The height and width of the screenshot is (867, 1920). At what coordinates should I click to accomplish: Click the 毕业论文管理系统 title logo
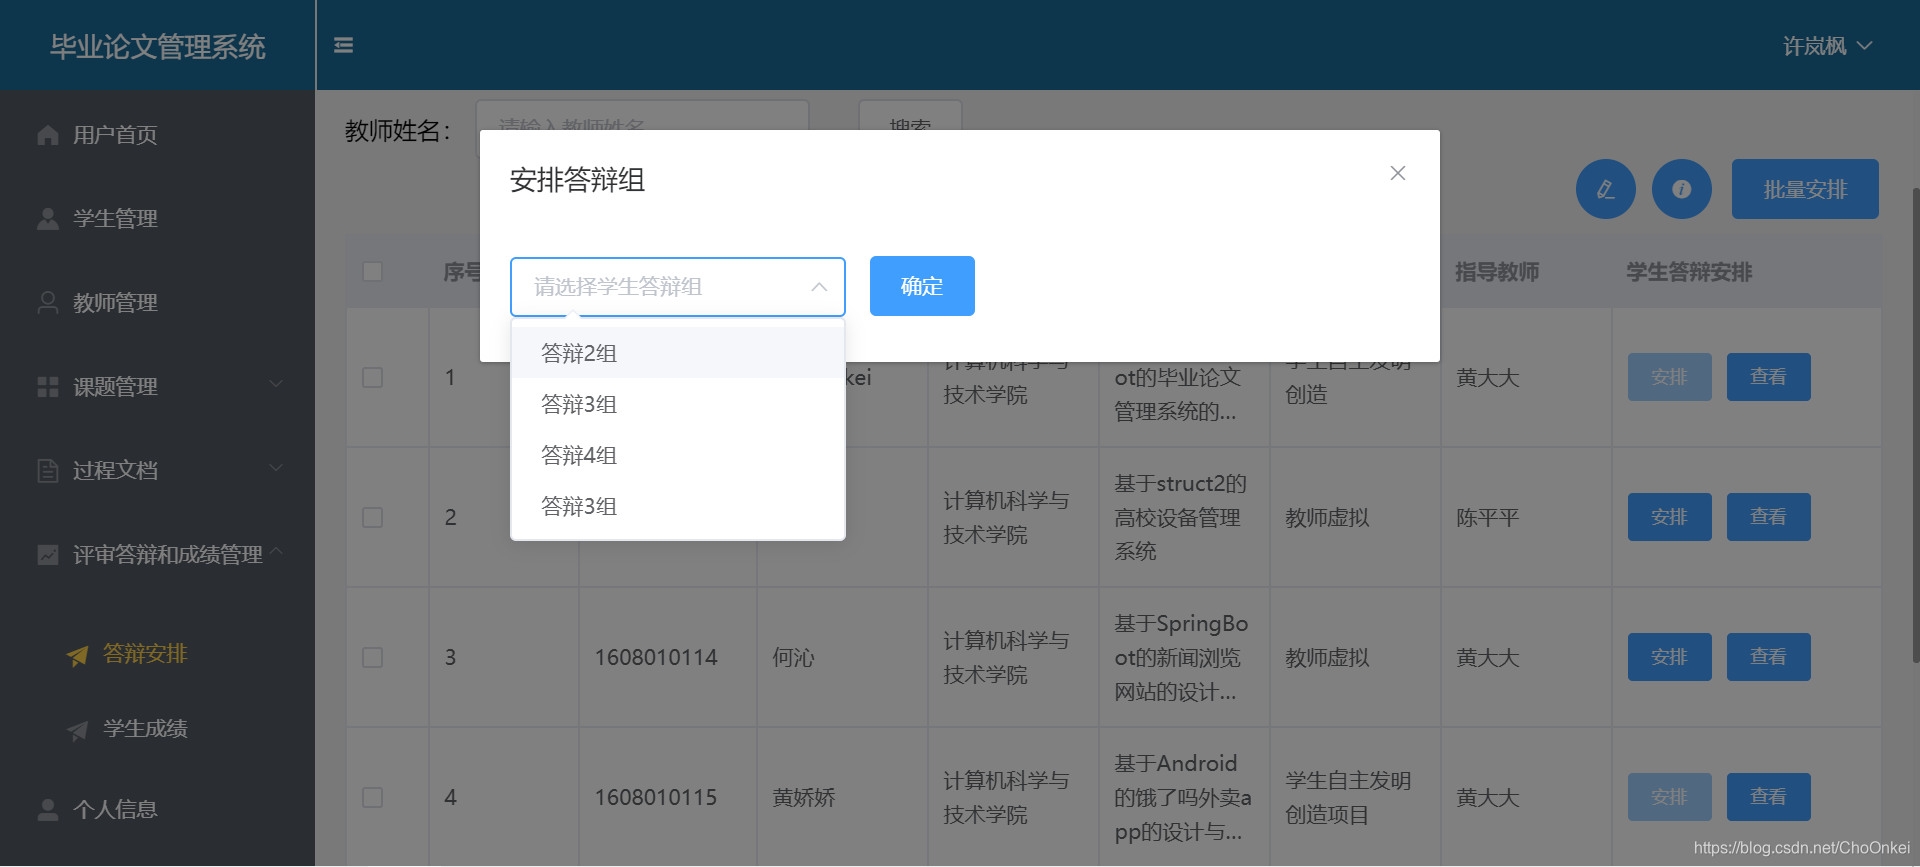pyautogui.click(x=158, y=47)
